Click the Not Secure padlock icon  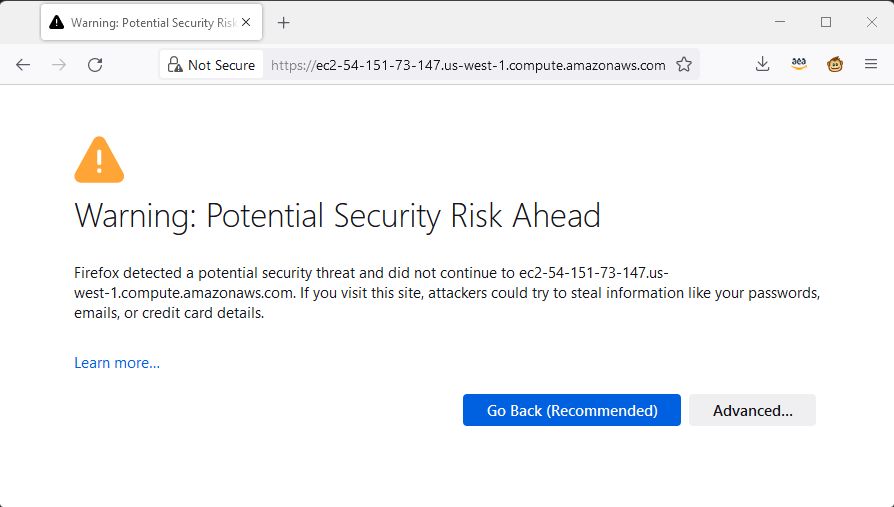coord(174,65)
